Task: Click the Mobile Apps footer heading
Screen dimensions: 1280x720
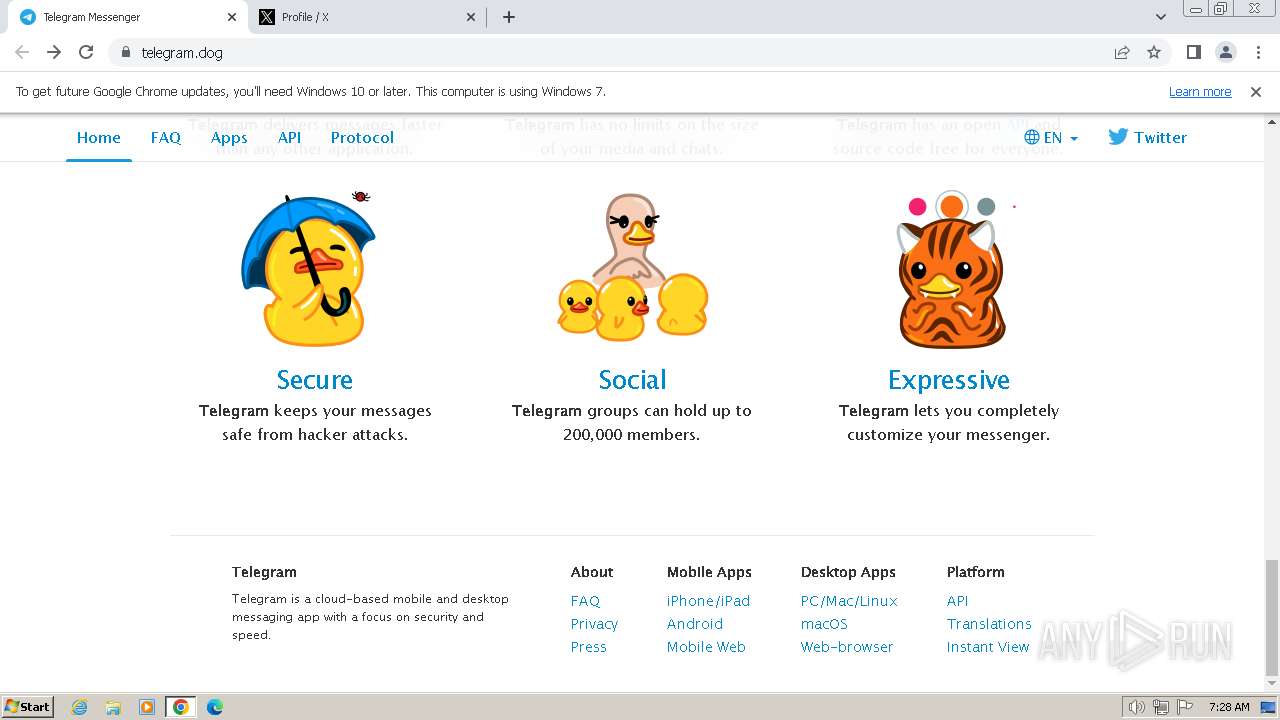Action: click(x=709, y=572)
